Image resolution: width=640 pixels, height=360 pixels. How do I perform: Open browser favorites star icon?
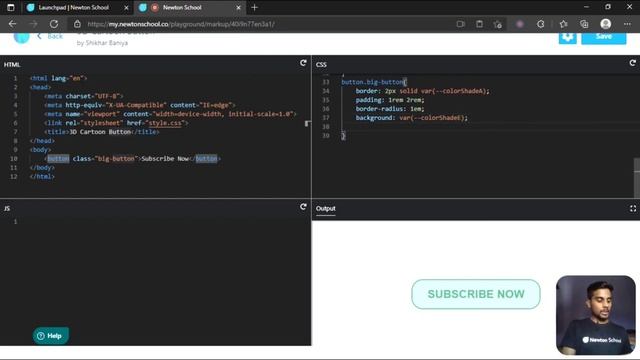coord(563,24)
